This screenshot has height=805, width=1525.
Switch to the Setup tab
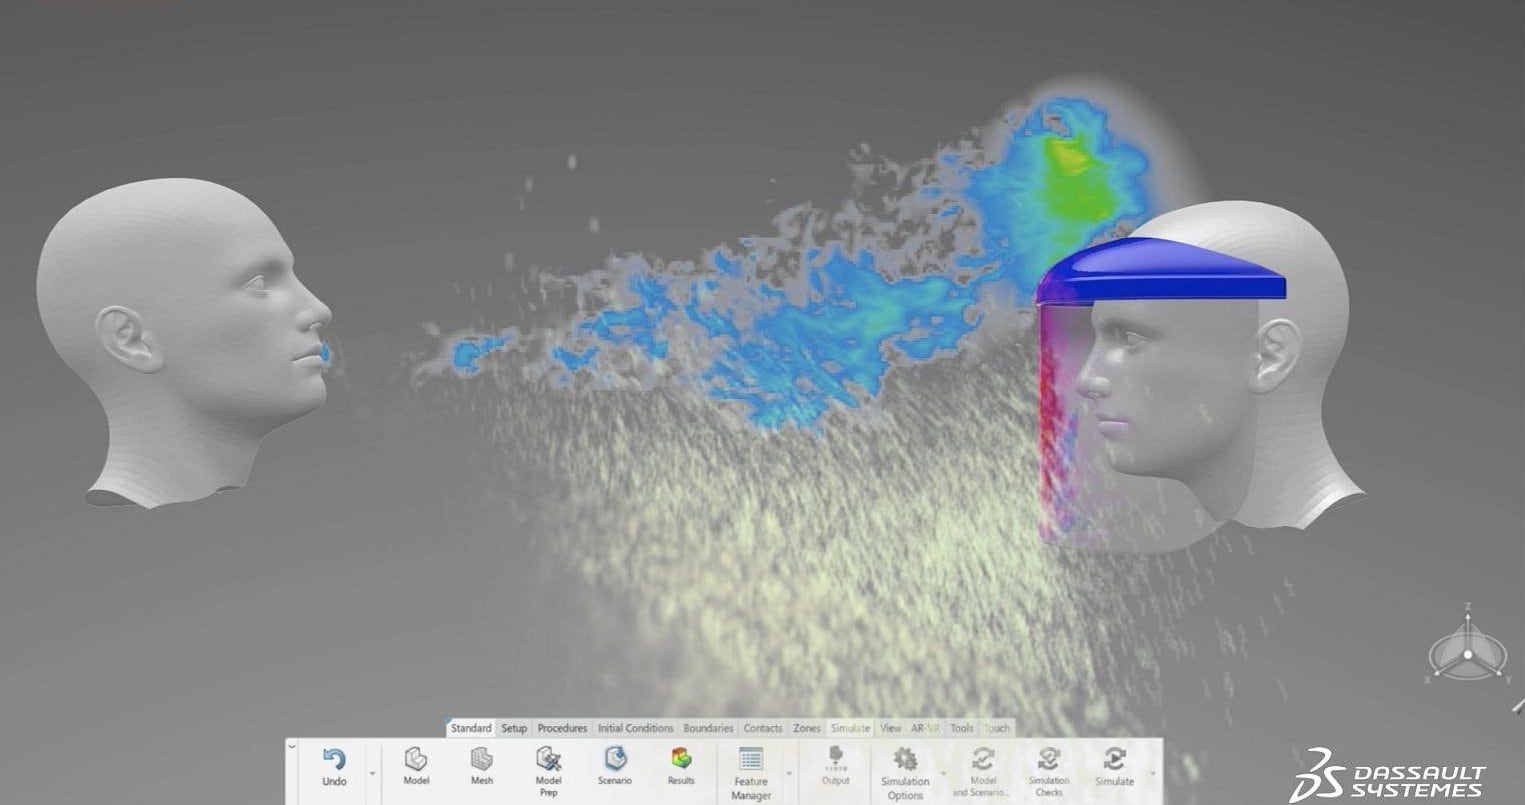(x=514, y=728)
